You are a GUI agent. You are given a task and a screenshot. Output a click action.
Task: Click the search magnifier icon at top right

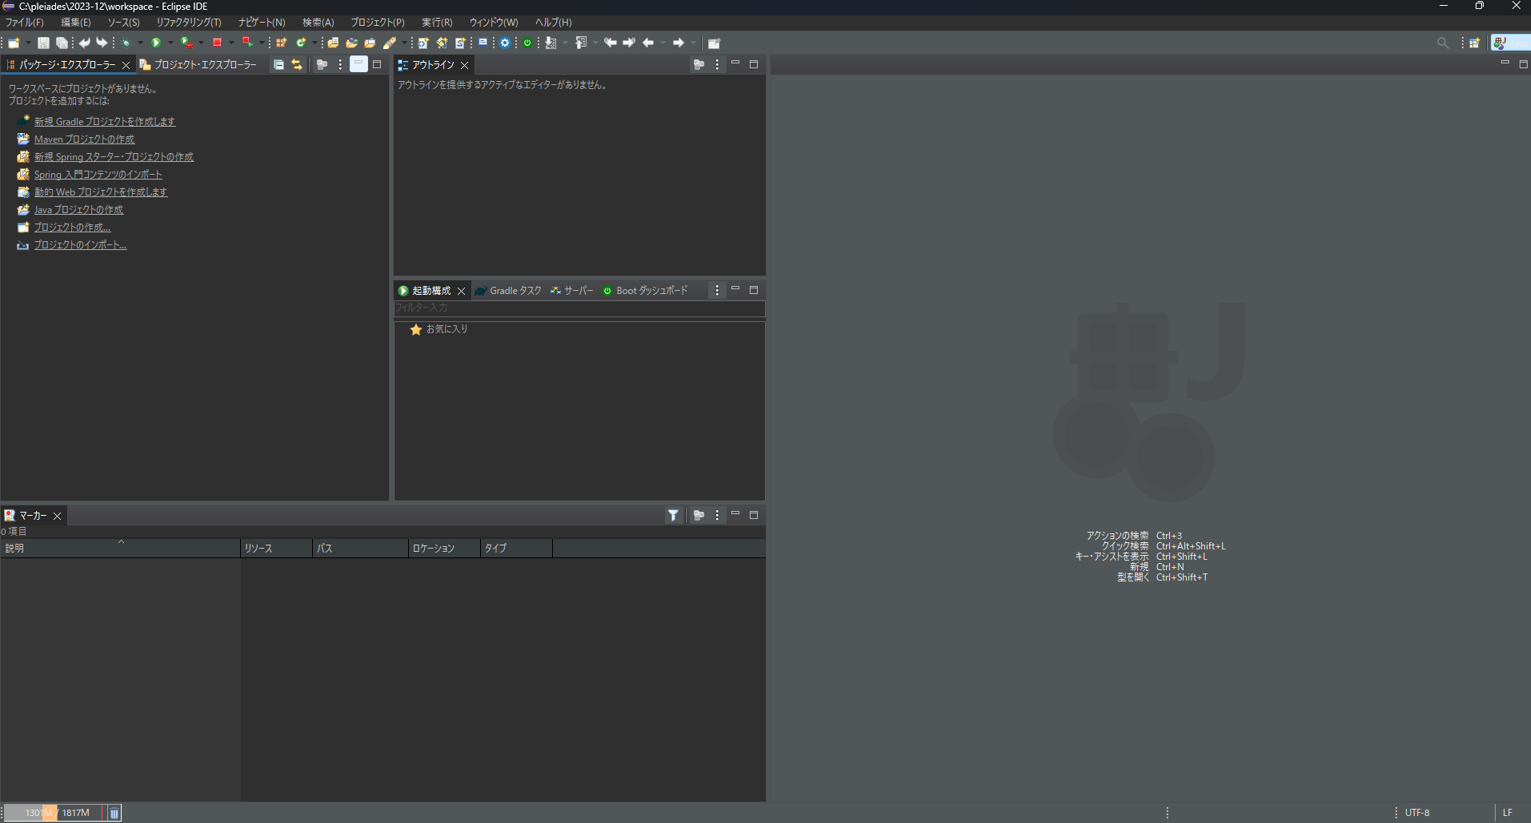(x=1442, y=43)
